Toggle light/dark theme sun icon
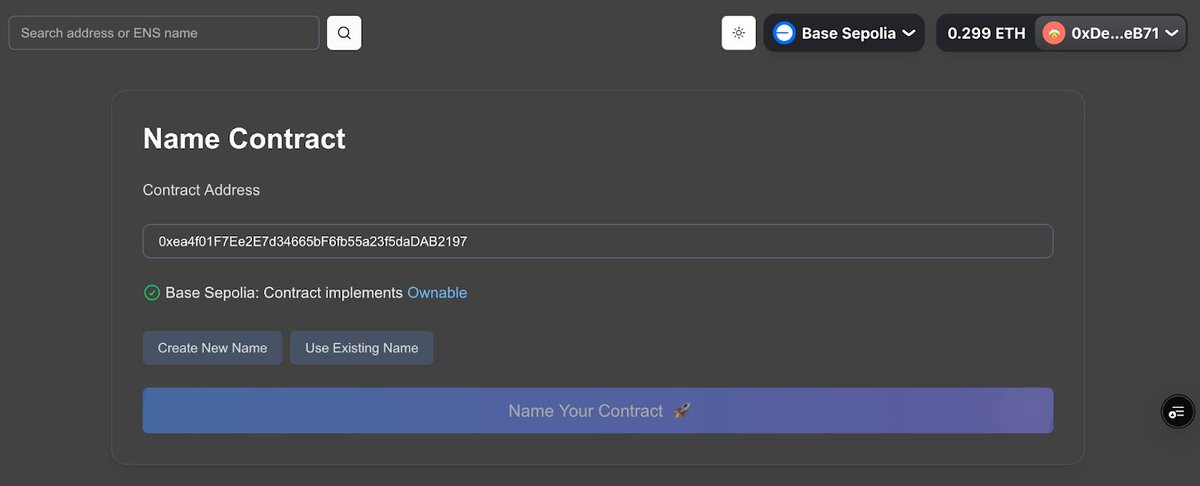The width and height of the screenshot is (1200, 486). pyautogui.click(x=738, y=33)
